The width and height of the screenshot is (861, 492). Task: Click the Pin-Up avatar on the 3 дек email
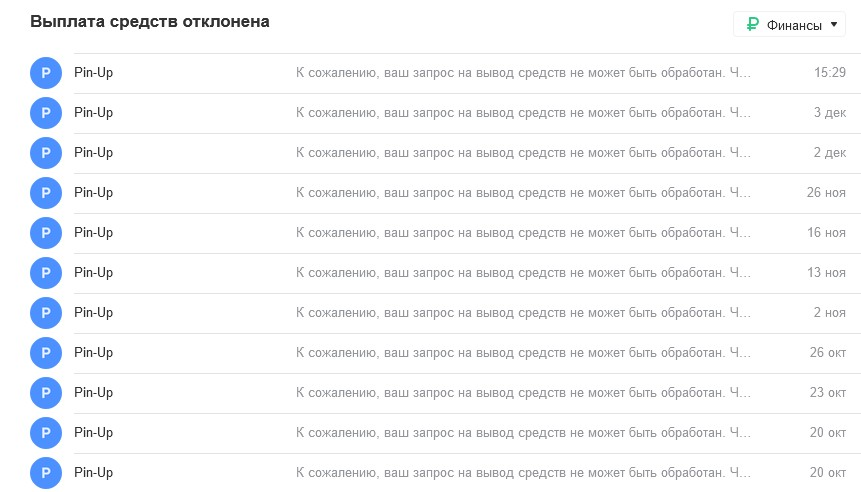click(x=46, y=113)
